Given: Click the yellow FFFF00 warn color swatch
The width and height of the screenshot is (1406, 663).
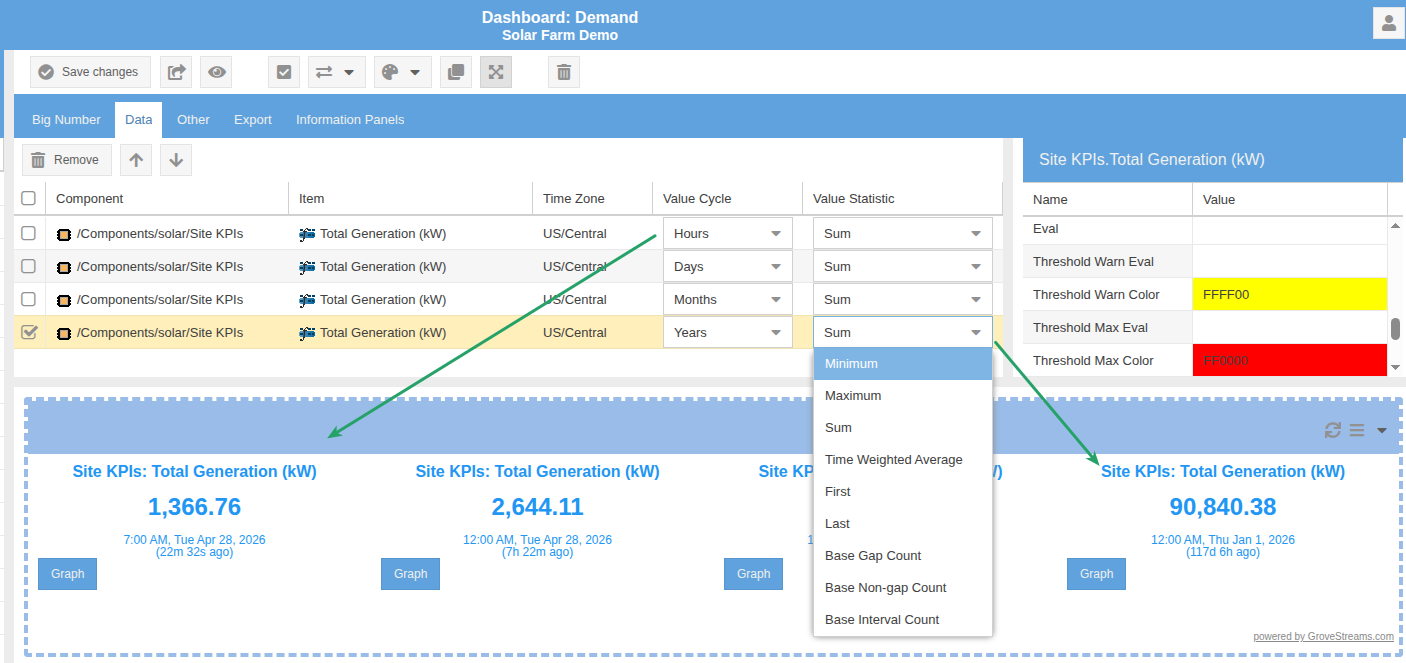Looking at the screenshot, I should (1290, 294).
